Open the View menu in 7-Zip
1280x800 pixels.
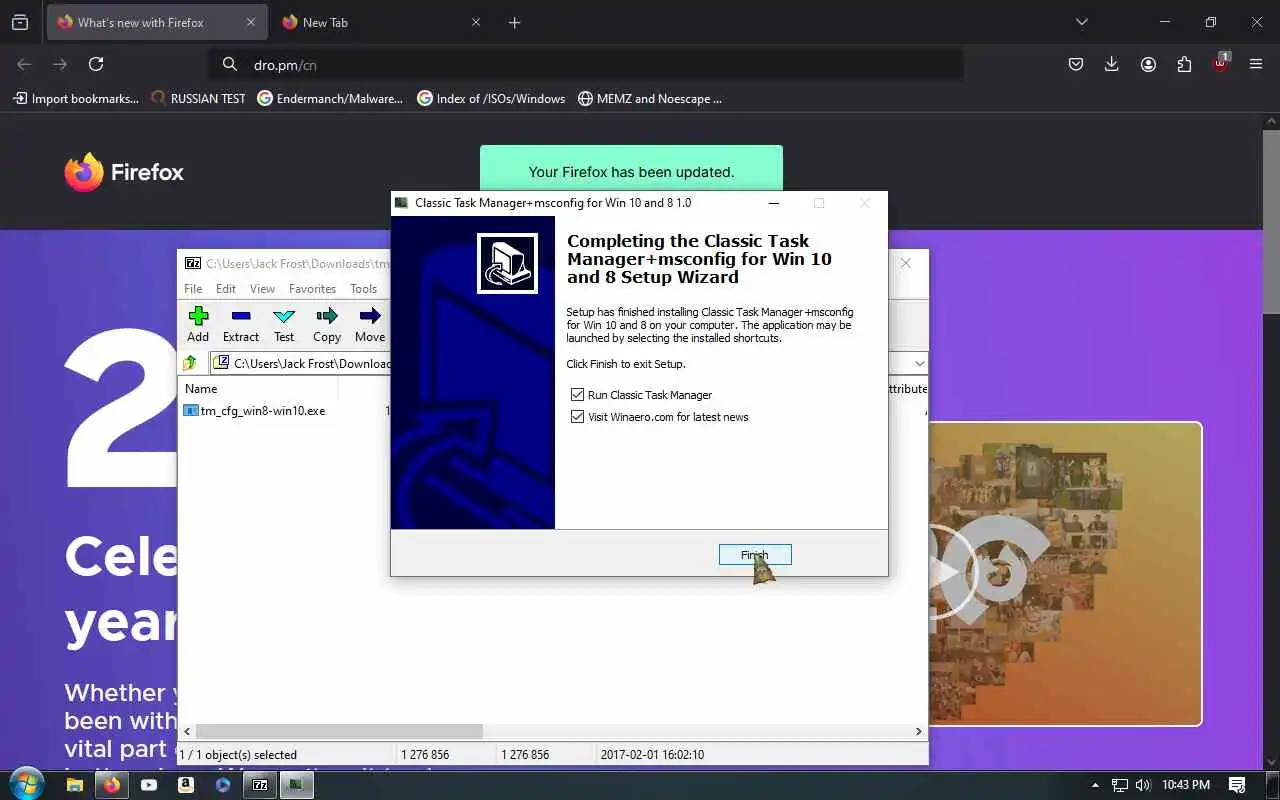click(262, 289)
